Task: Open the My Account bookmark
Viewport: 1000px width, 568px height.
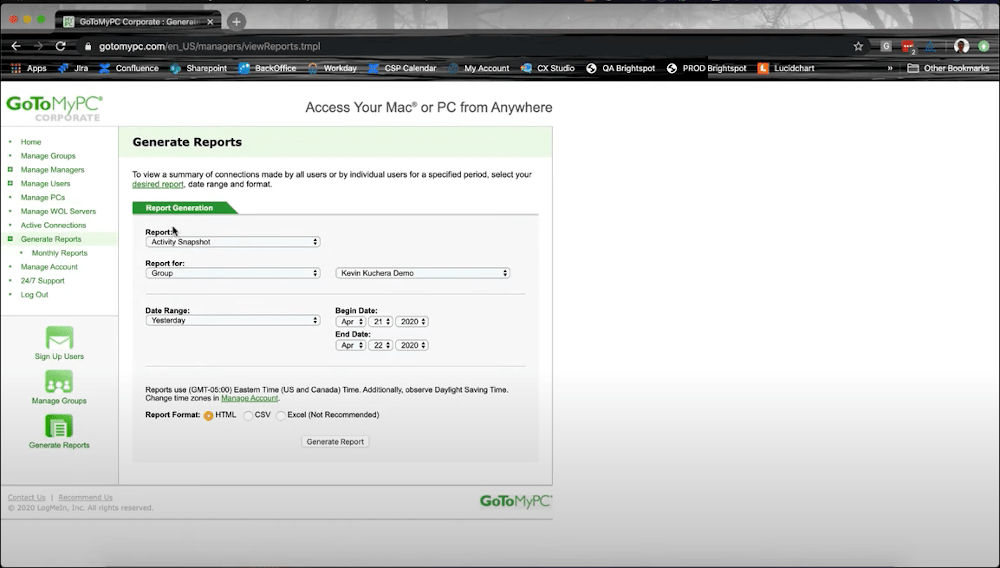Action: [479, 68]
